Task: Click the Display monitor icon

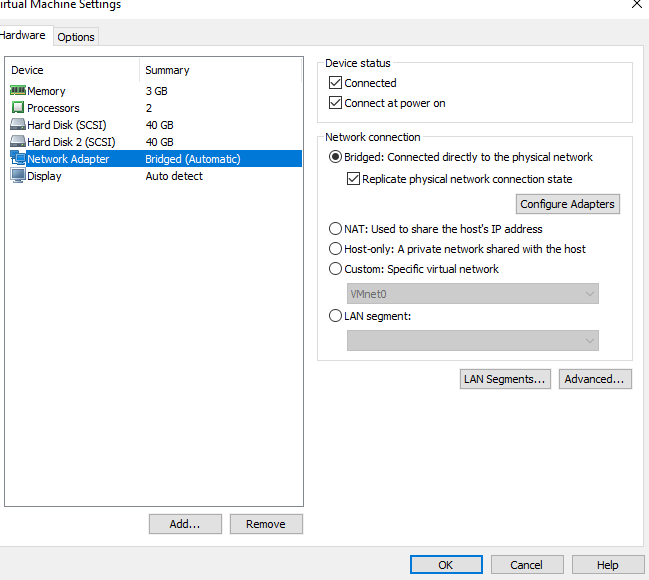Action: coord(18,176)
